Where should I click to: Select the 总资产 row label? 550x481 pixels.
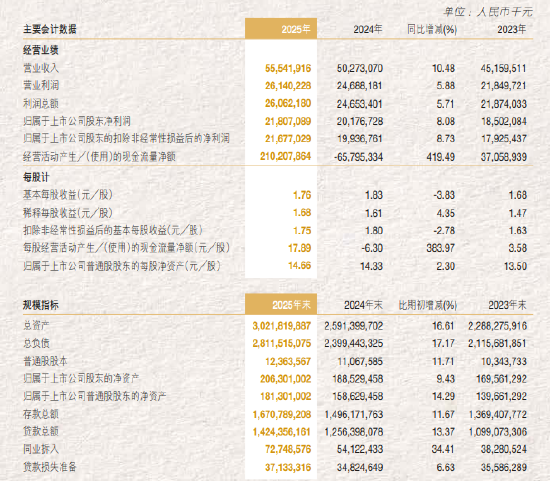tap(36, 325)
